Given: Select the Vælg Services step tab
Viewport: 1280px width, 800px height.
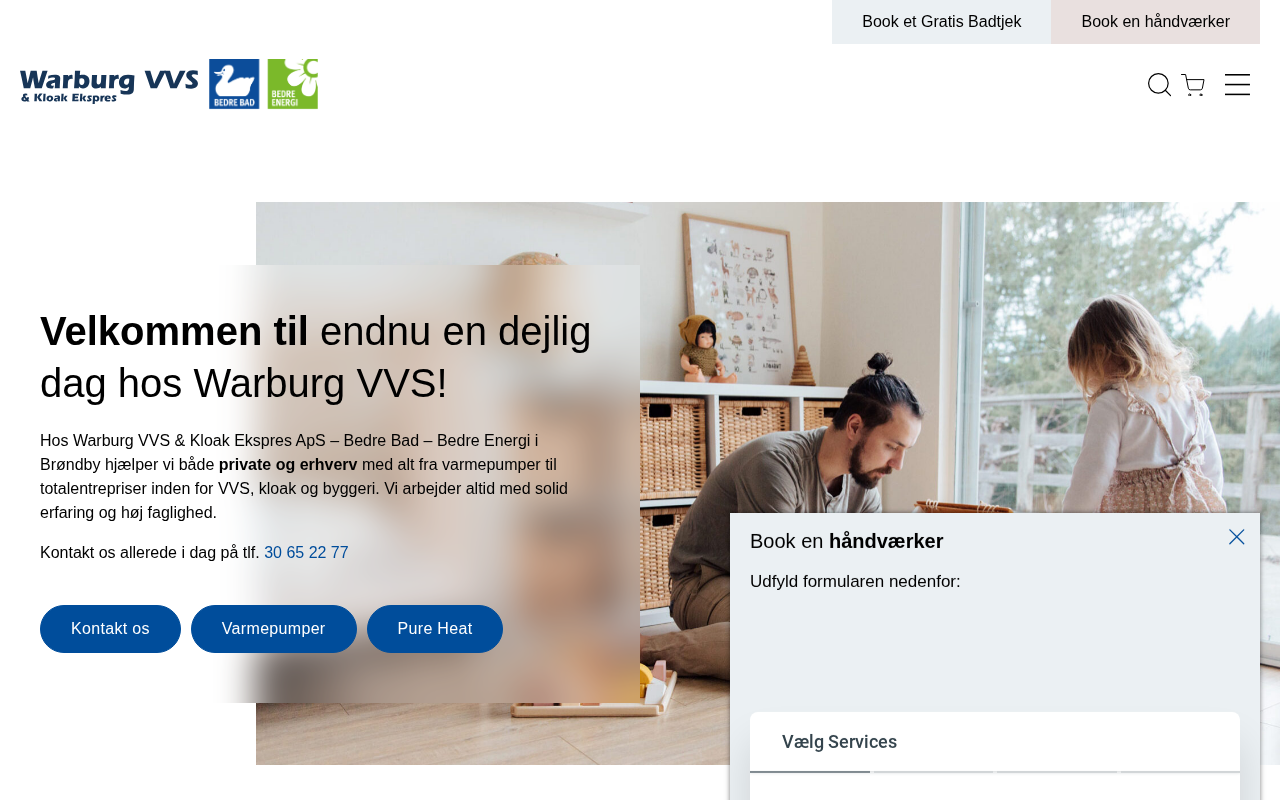Looking at the screenshot, I should click(839, 742).
